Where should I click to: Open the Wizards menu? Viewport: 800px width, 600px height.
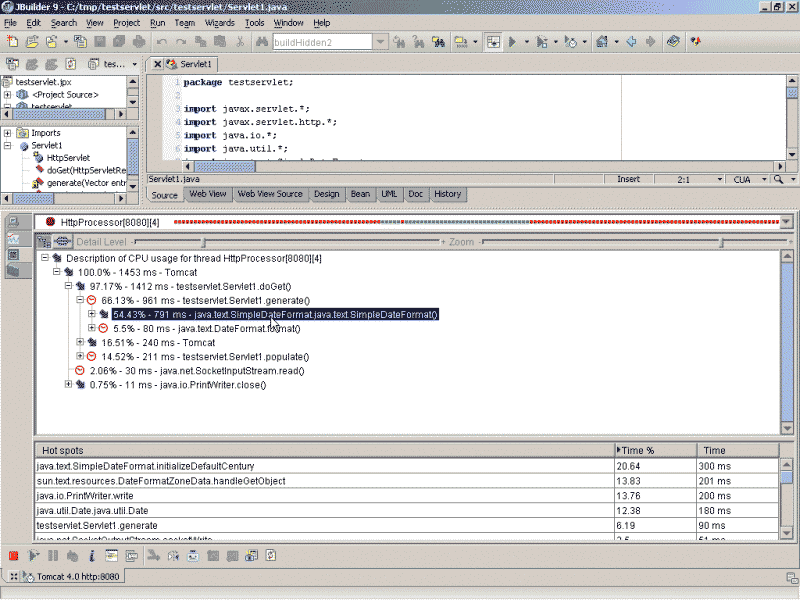click(x=219, y=22)
